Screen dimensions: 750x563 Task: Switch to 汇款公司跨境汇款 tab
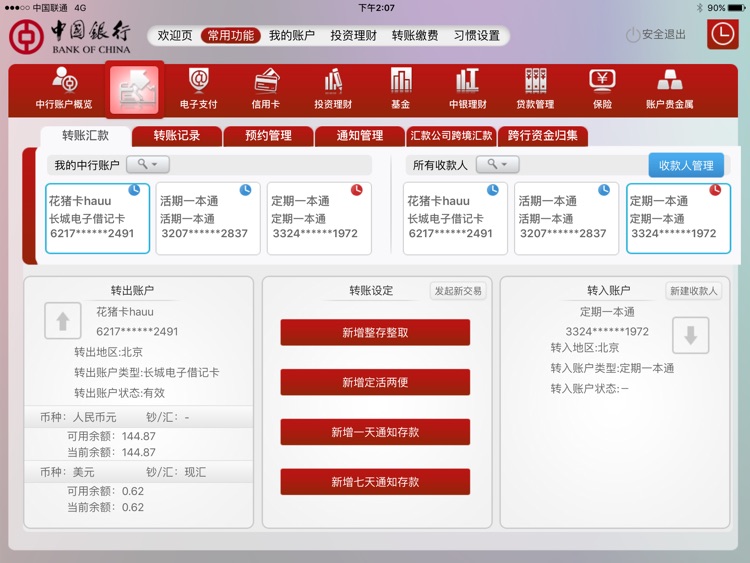point(451,136)
